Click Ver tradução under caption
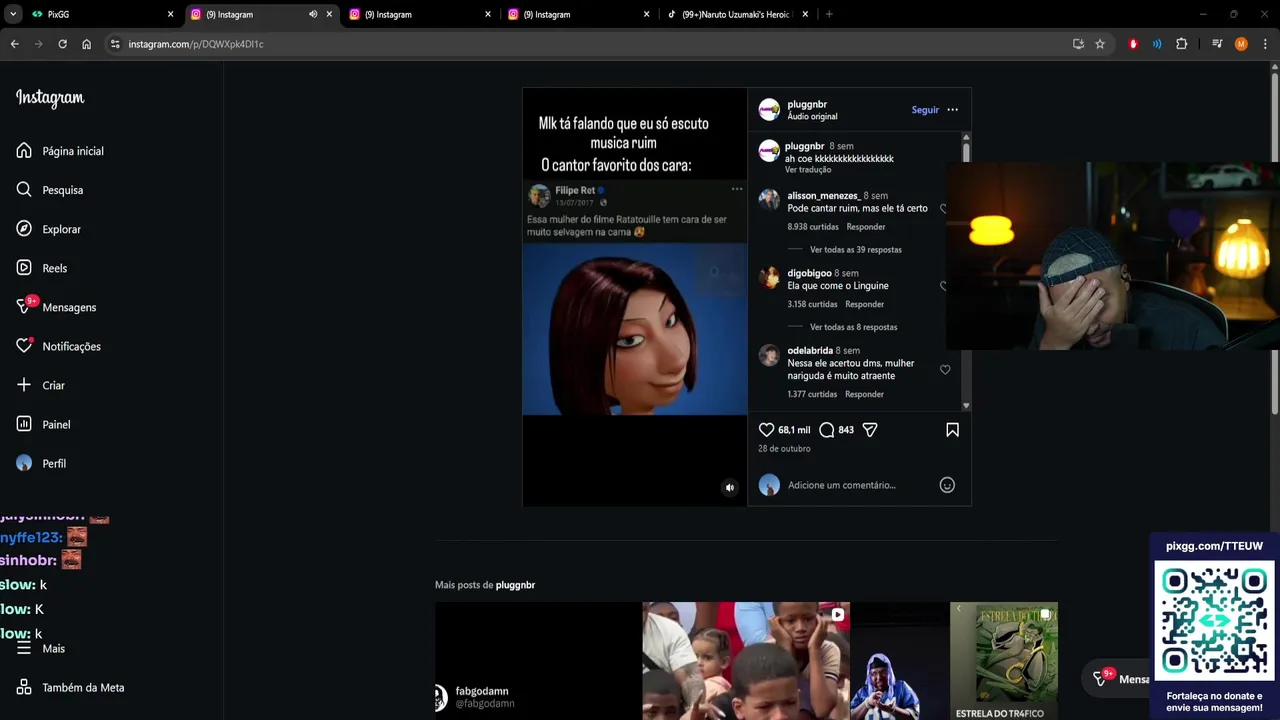Screen dimensions: 1280x720 (808, 170)
